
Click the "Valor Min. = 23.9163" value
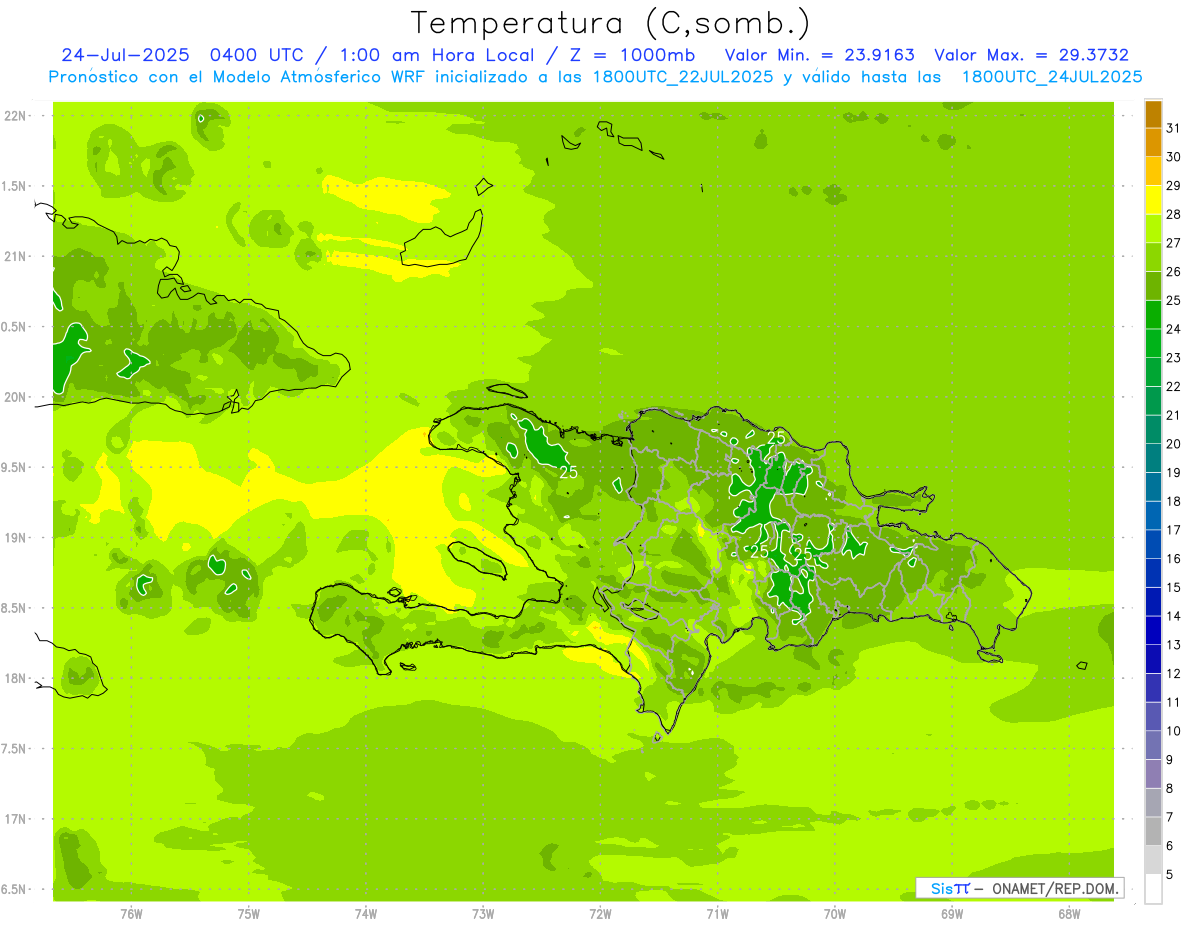tap(819, 55)
